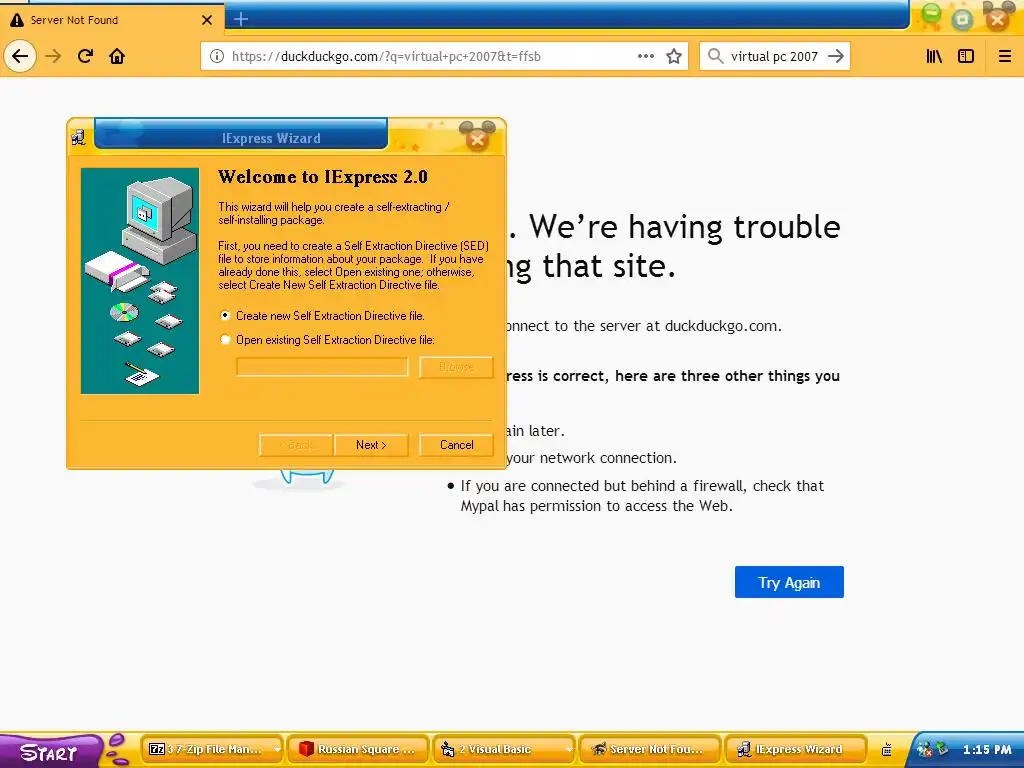Toggle the sidebar icon in browser toolbar
1024x768 pixels.
[966, 56]
